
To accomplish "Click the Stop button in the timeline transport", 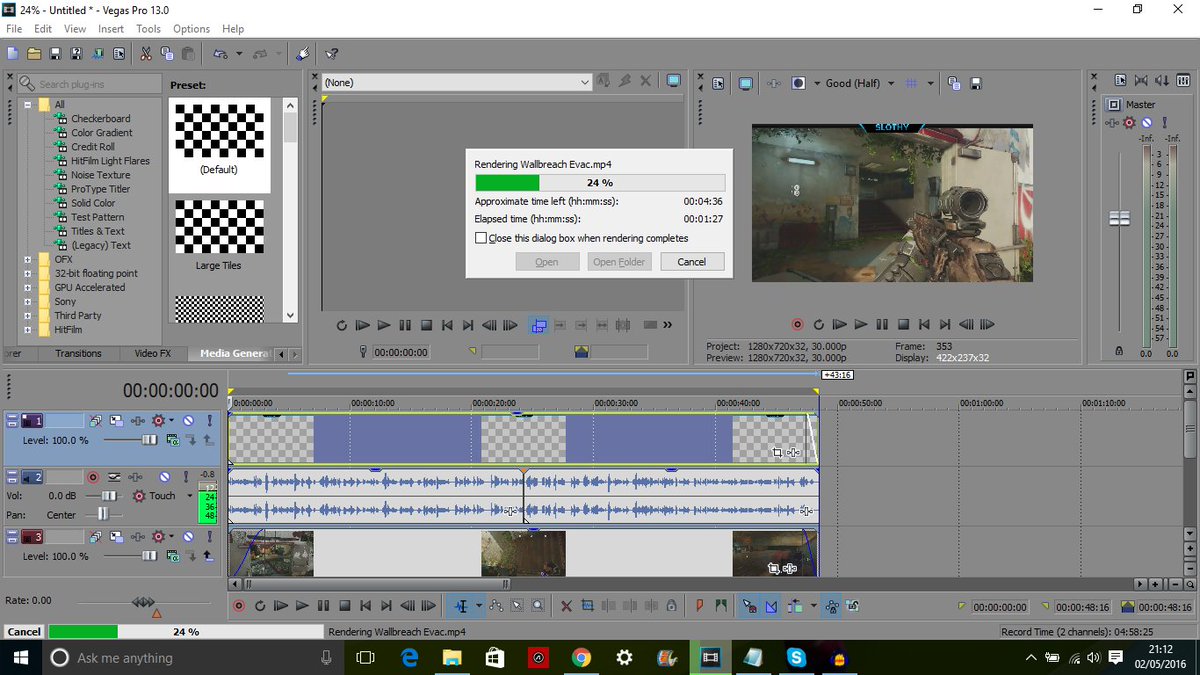I will point(344,606).
